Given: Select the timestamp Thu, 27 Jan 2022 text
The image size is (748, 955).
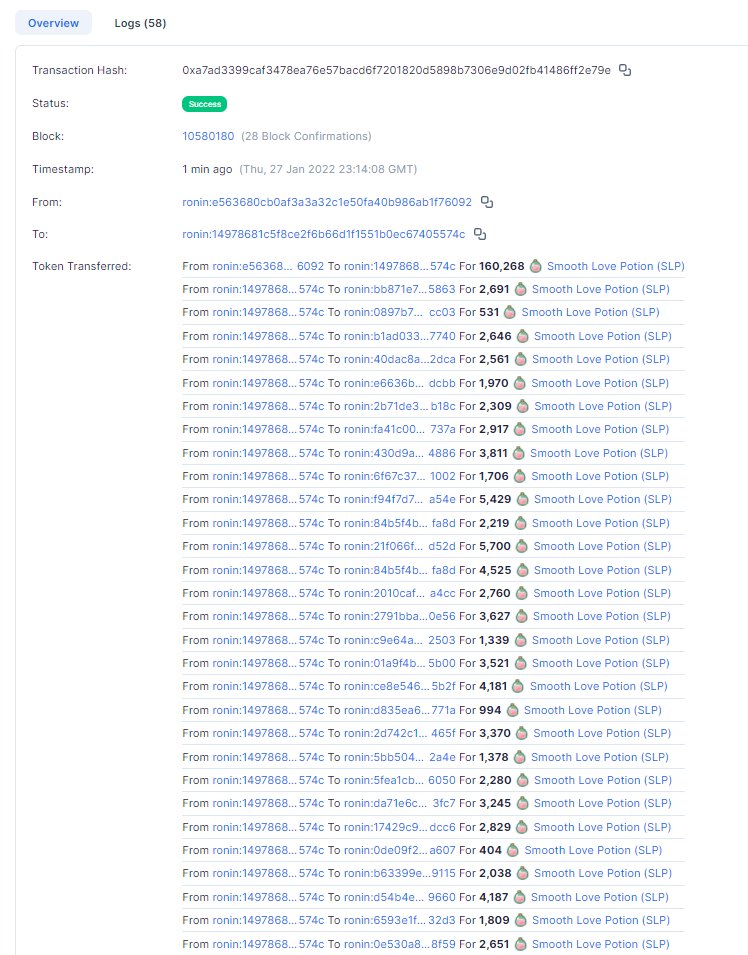Looking at the screenshot, I should tap(328, 169).
